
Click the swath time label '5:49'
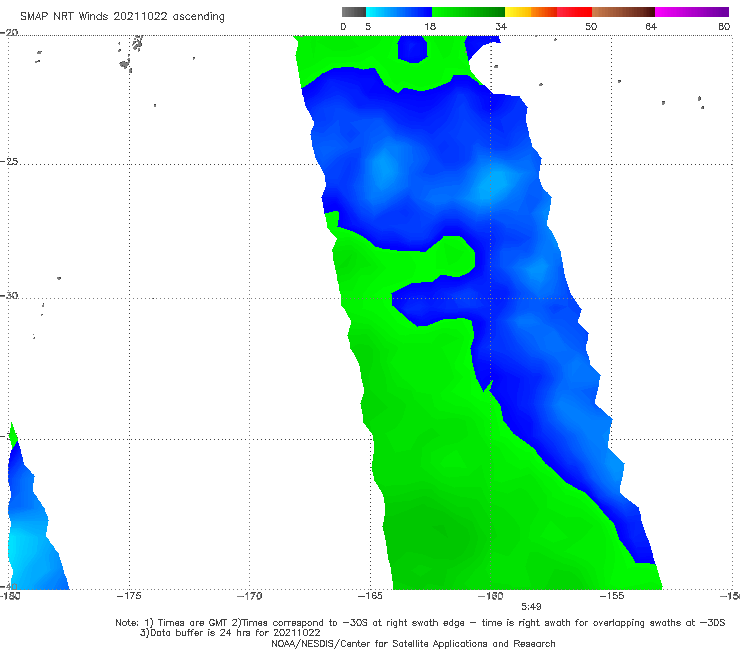(531, 607)
